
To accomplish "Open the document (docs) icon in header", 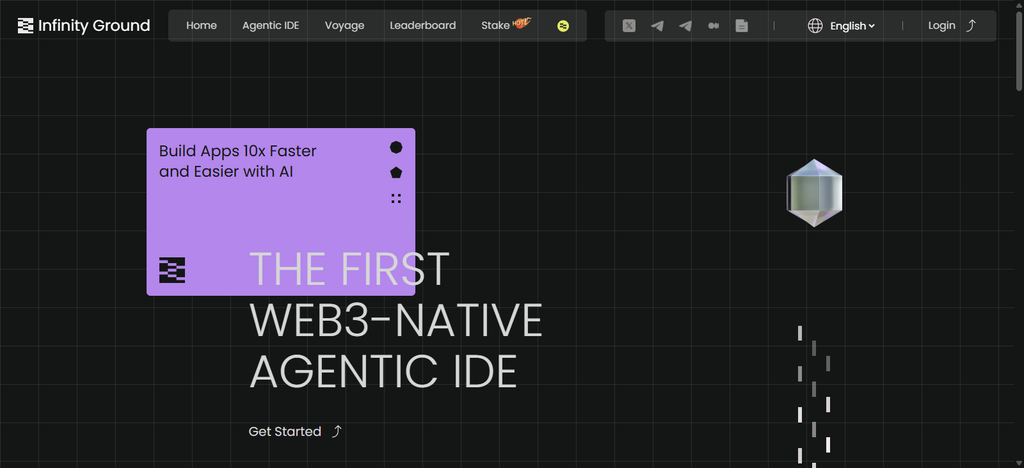I will [x=741, y=26].
